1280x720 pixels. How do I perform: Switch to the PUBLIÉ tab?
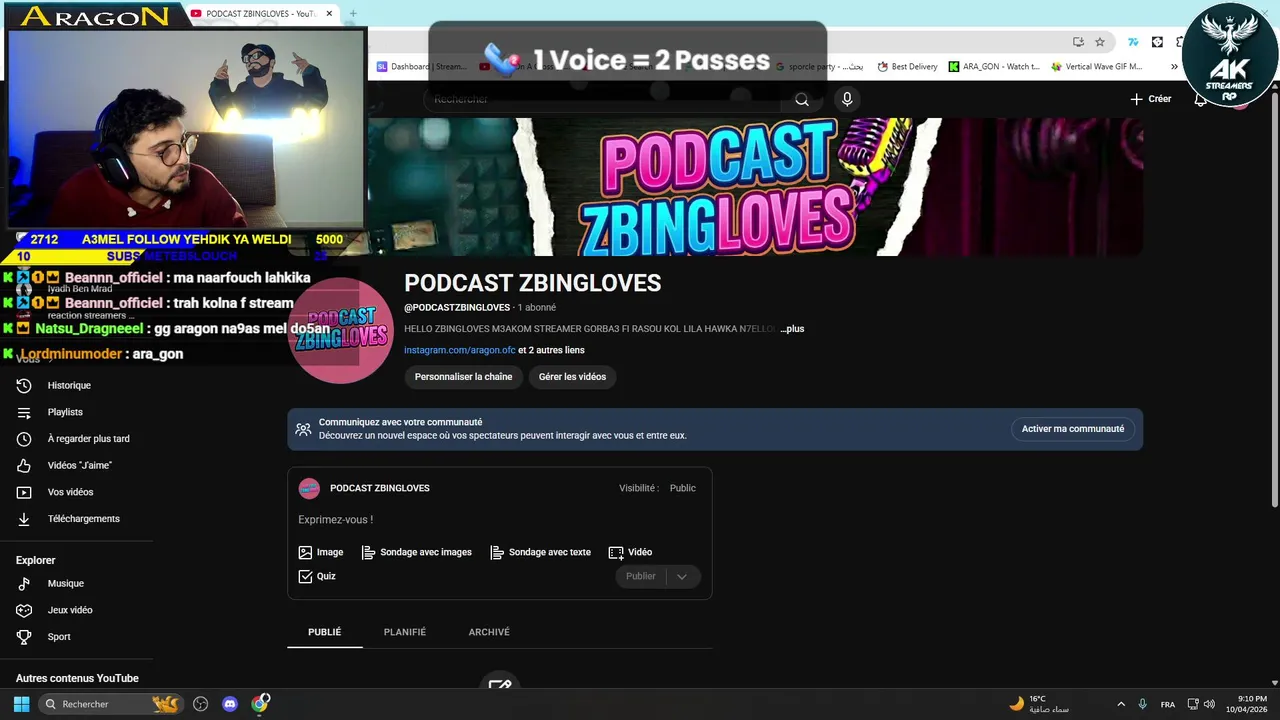(325, 632)
